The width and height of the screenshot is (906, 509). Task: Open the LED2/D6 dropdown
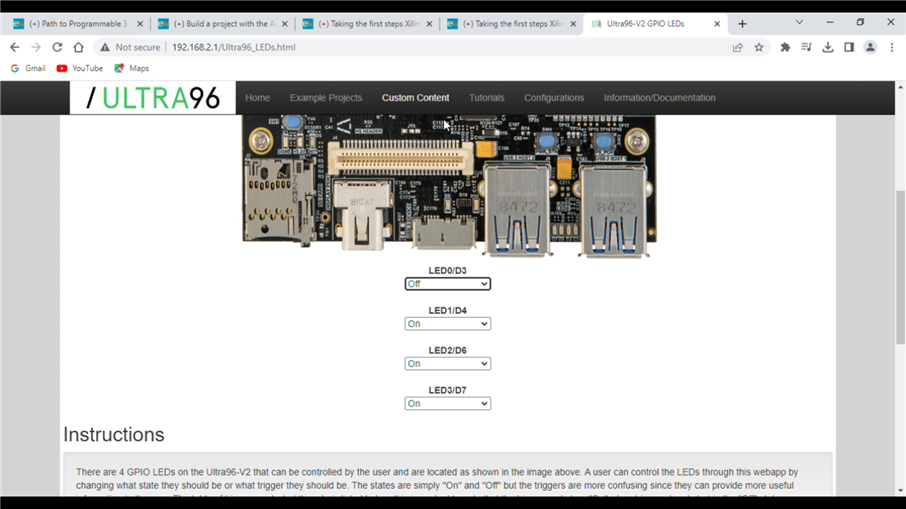448,363
